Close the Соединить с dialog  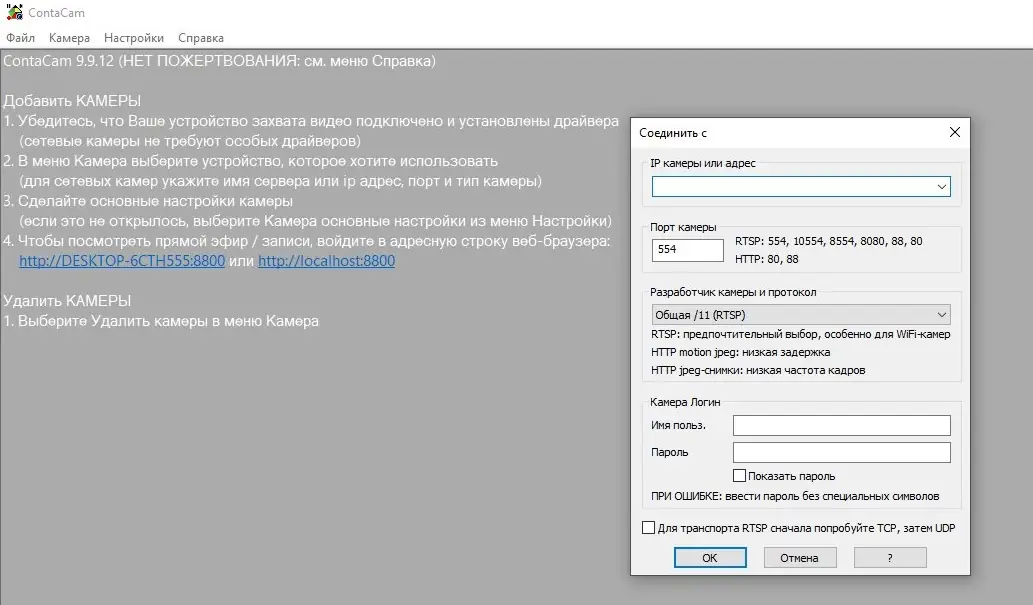point(954,132)
